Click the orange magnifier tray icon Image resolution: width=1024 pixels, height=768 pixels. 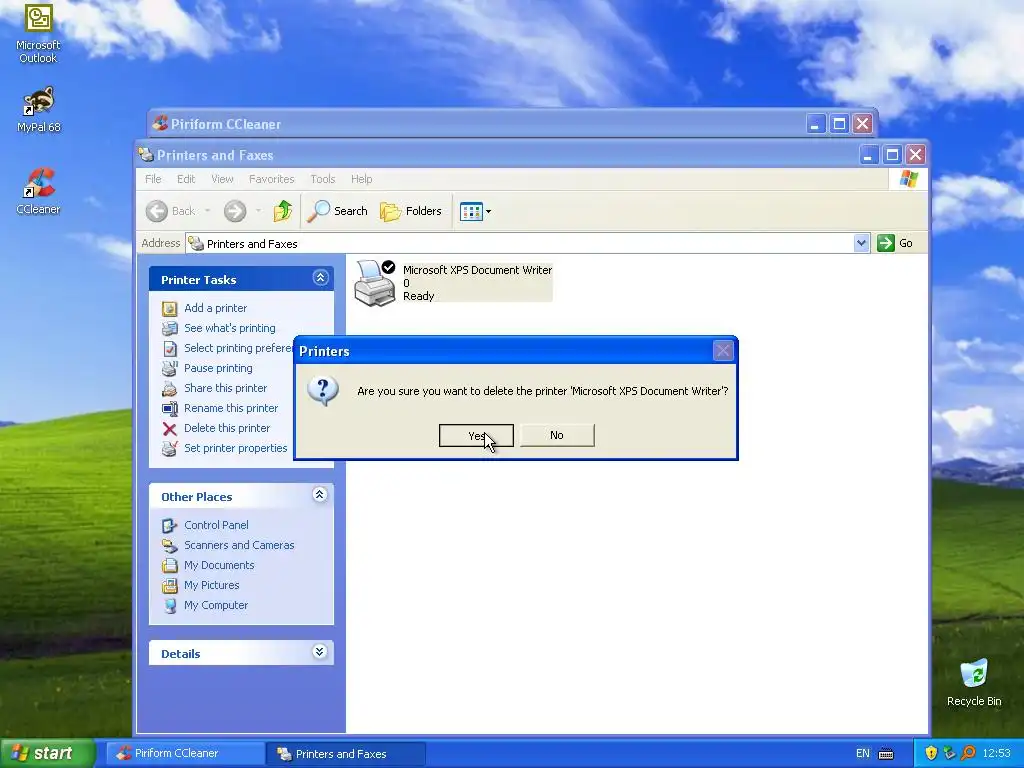coord(968,753)
